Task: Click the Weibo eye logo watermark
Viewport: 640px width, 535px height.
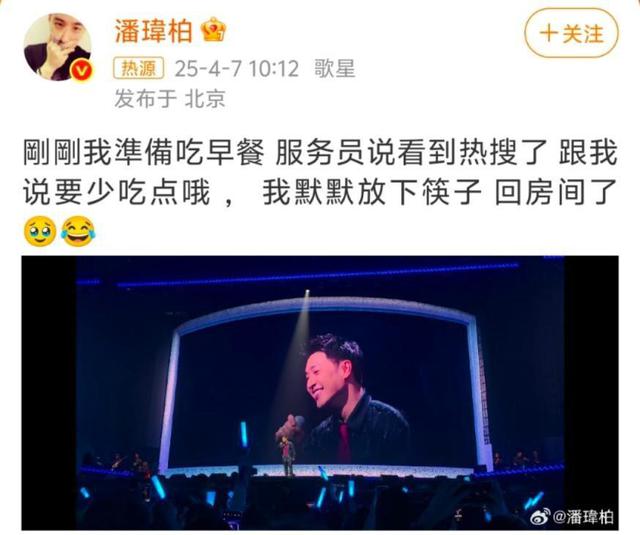Action: [x=540, y=517]
